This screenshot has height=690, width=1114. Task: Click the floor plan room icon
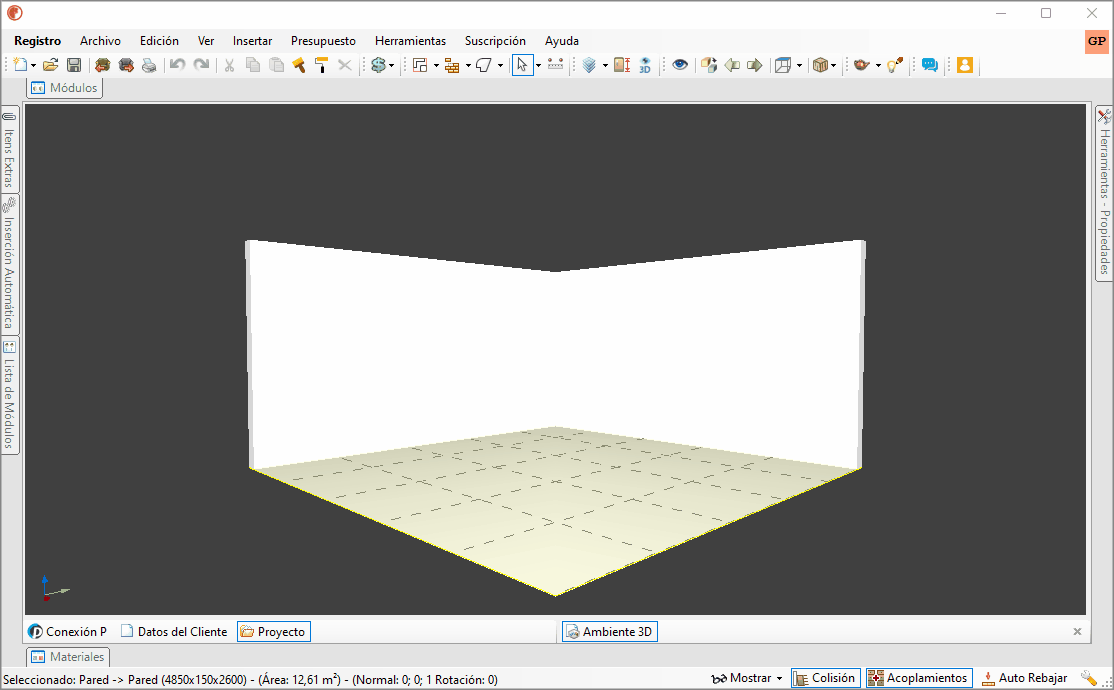(421, 65)
